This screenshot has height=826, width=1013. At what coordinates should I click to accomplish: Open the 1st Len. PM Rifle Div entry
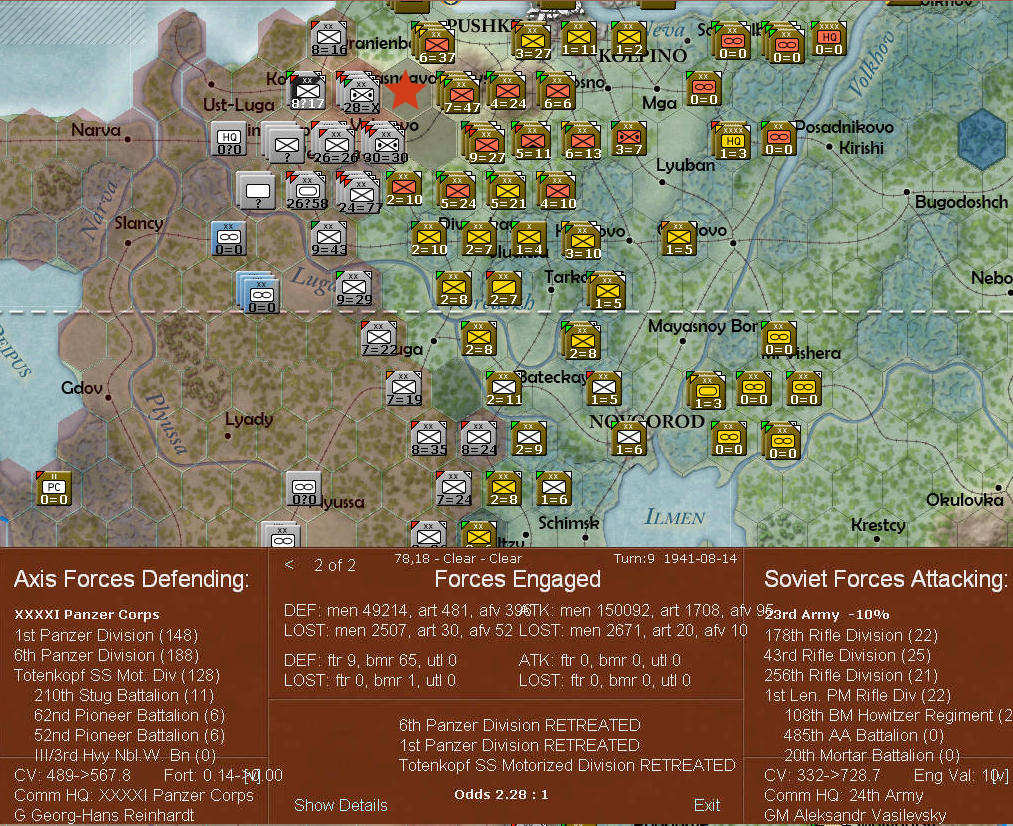pyautogui.click(x=857, y=695)
